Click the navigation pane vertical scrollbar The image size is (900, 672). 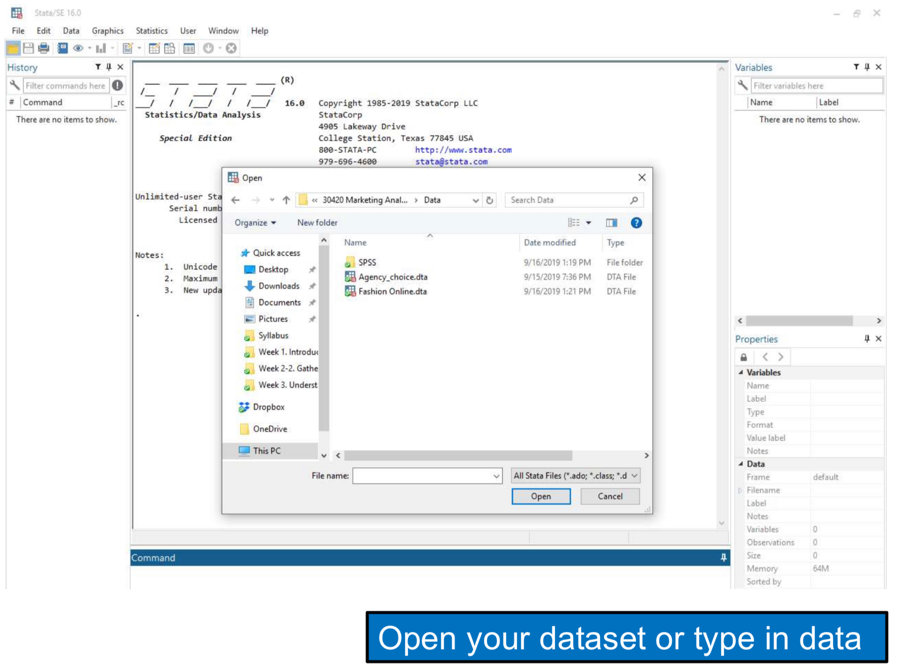click(x=324, y=339)
